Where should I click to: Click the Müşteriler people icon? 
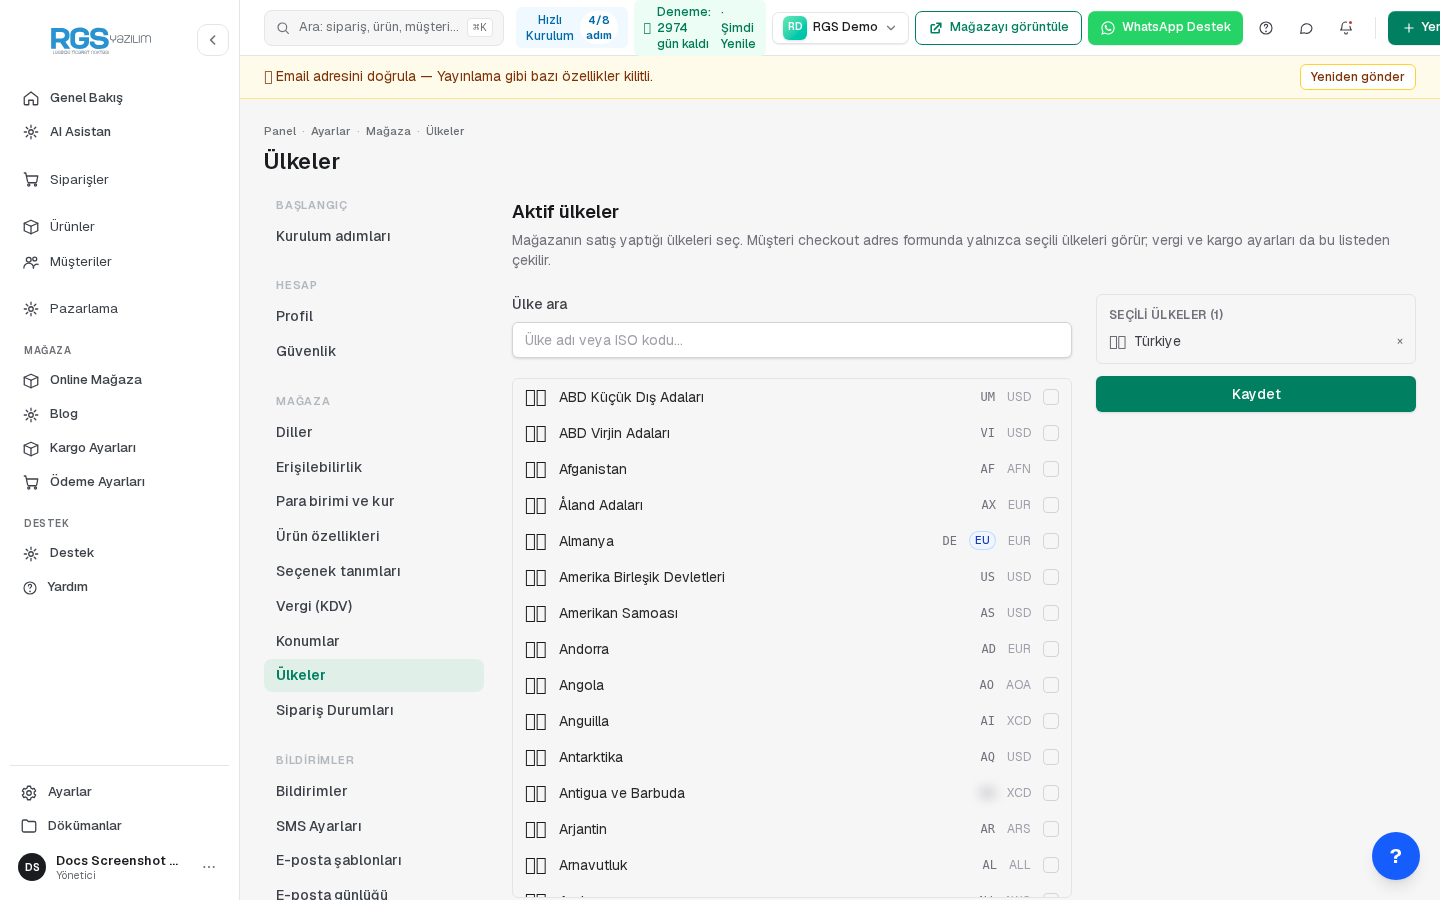coord(31,262)
